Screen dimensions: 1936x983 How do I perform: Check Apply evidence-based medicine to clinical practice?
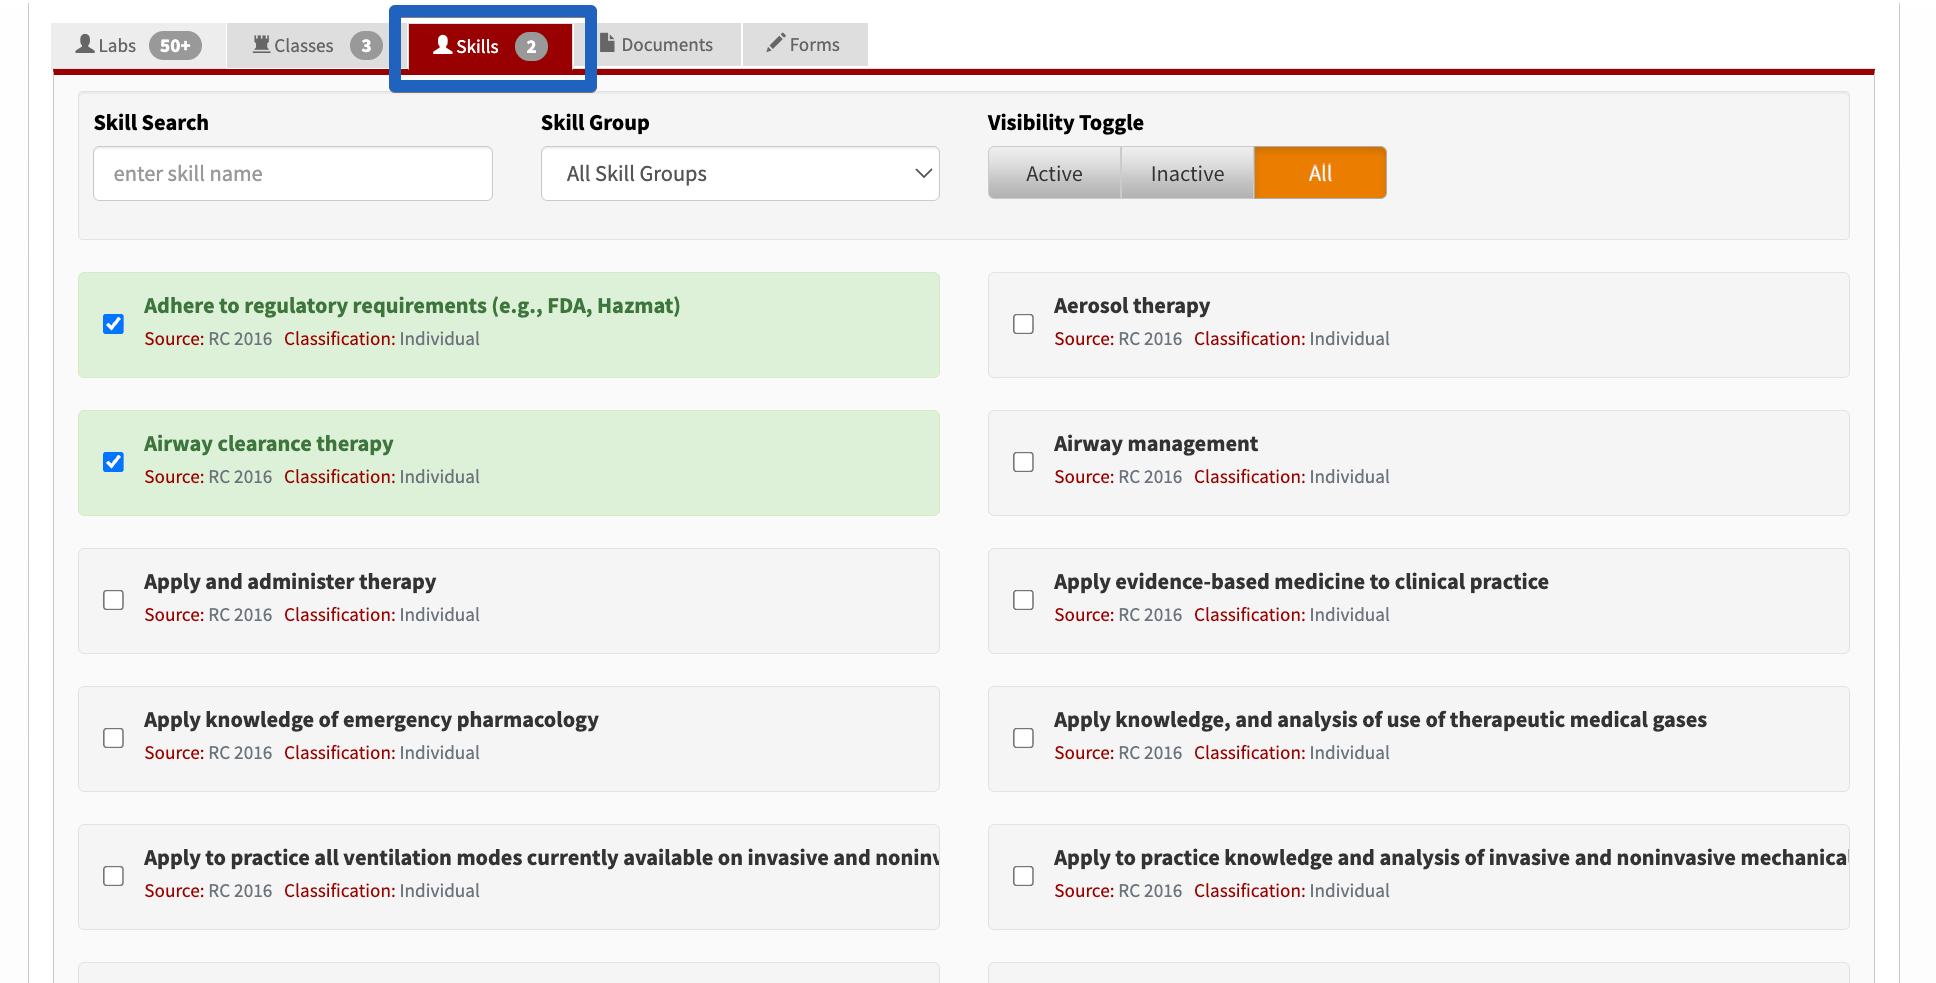pyautogui.click(x=1023, y=600)
